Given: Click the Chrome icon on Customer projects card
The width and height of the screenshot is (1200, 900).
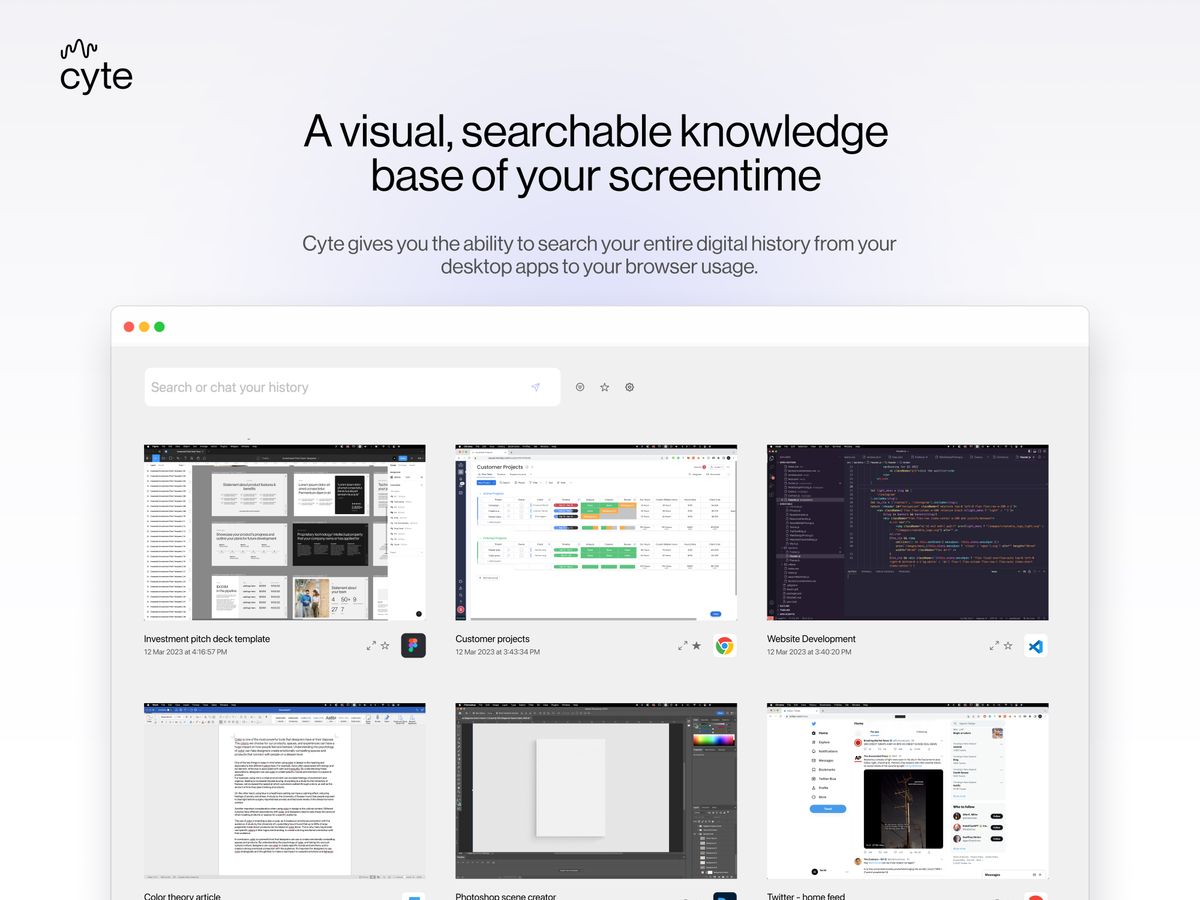Looking at the screenshot, I should click(x=723, y=645).
